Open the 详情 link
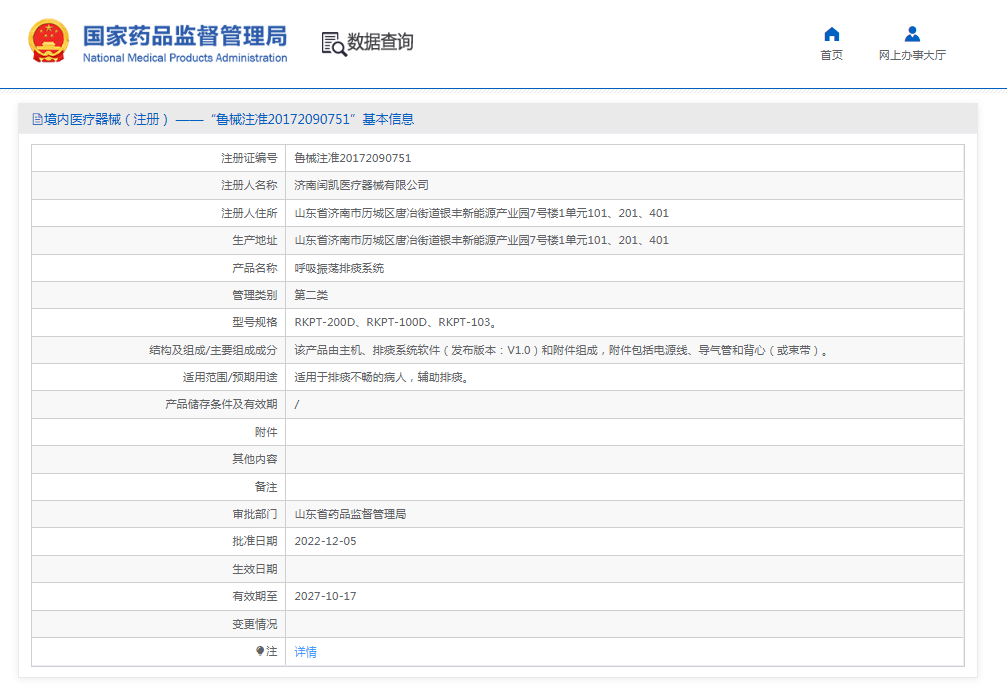 (305, 652)
